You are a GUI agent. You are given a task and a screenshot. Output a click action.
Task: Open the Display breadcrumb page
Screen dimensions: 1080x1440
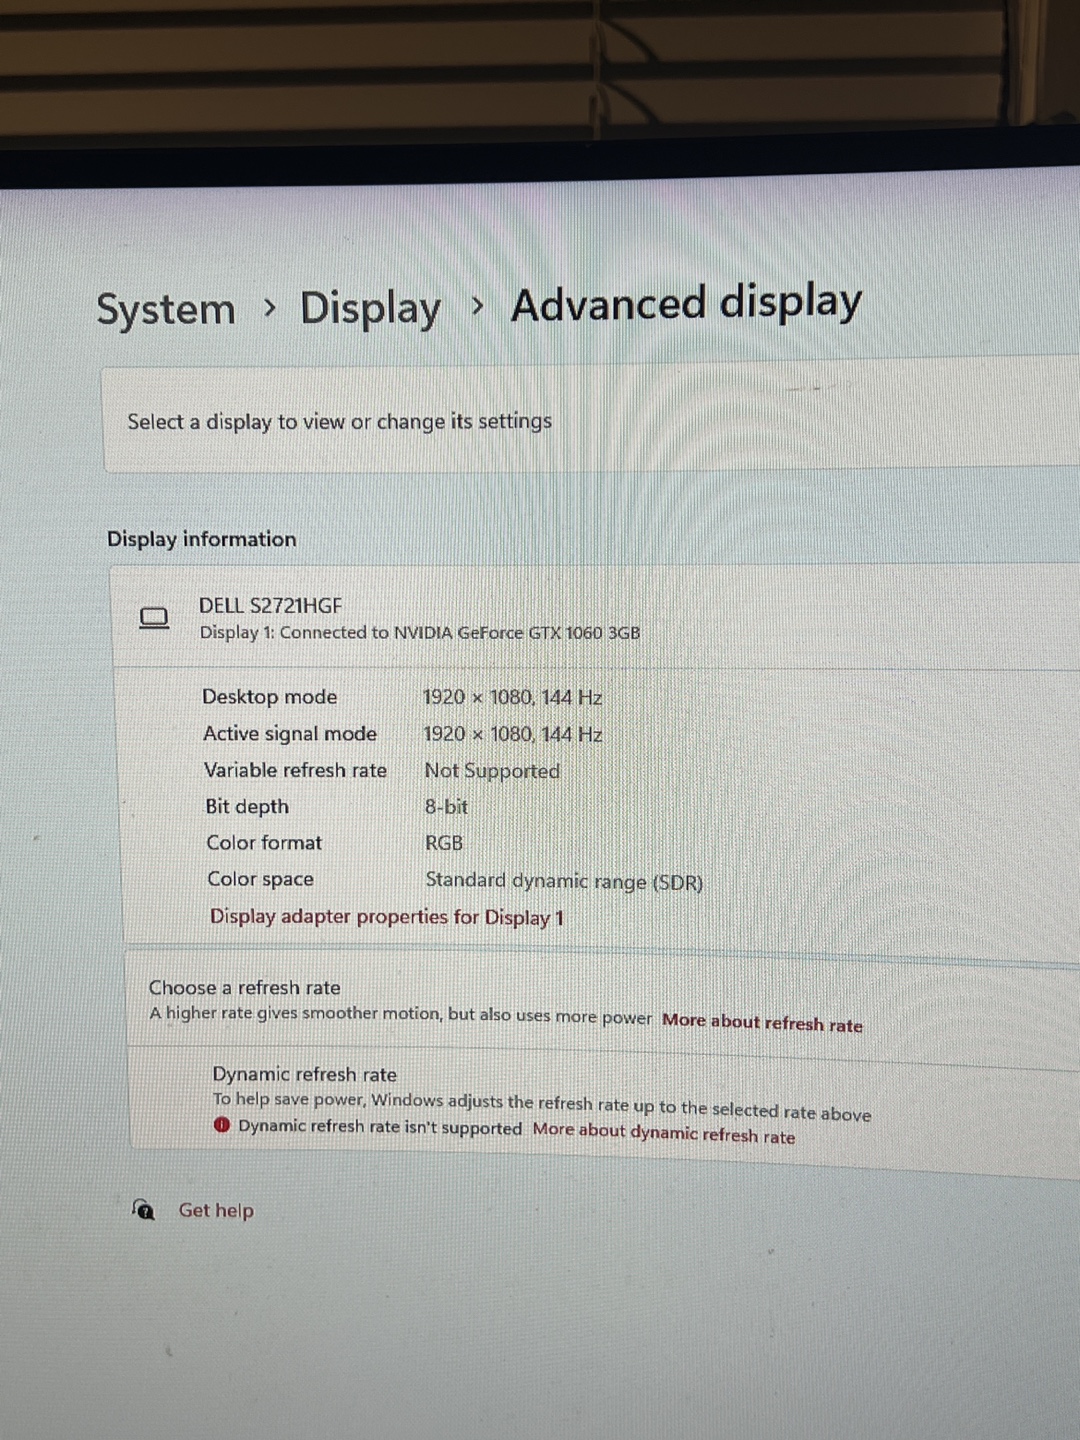coord(370,308)
